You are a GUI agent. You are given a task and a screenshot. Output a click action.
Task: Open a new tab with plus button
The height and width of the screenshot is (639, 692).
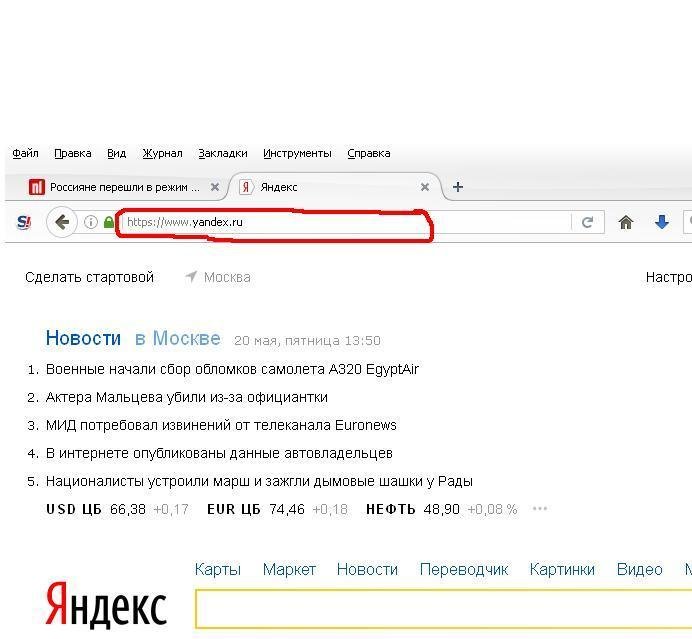pyautogui.click(x=458, y=187)
